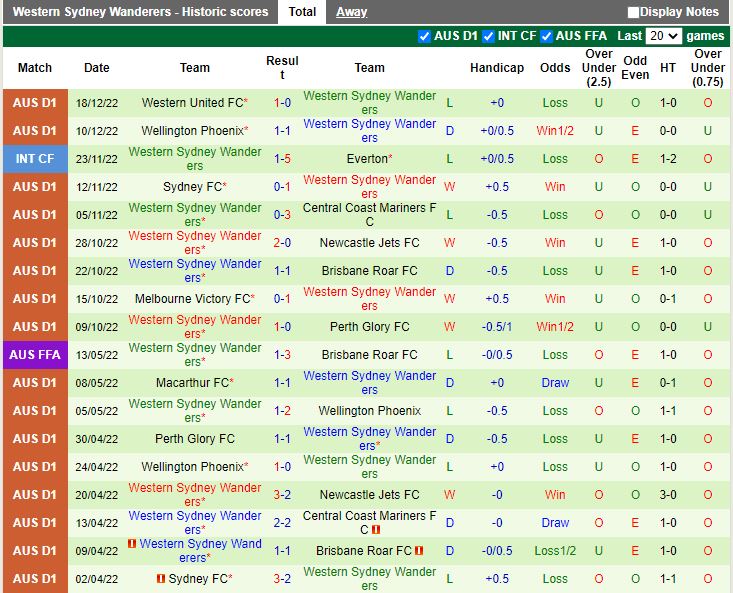
Task: Open Western Sydney Wanderers link on 18/12/22 row
Action: [369, 103]
